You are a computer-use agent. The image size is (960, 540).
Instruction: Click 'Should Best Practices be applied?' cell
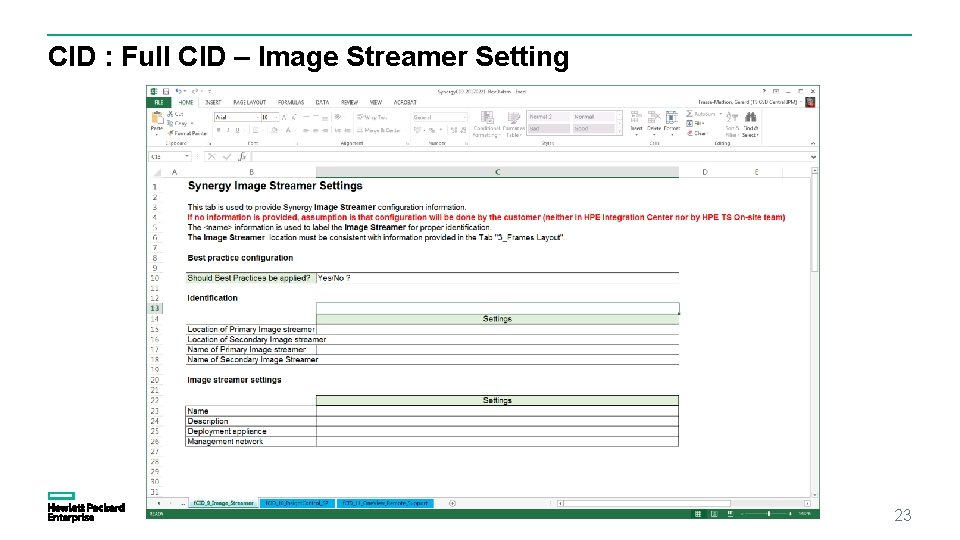(250, 278)
